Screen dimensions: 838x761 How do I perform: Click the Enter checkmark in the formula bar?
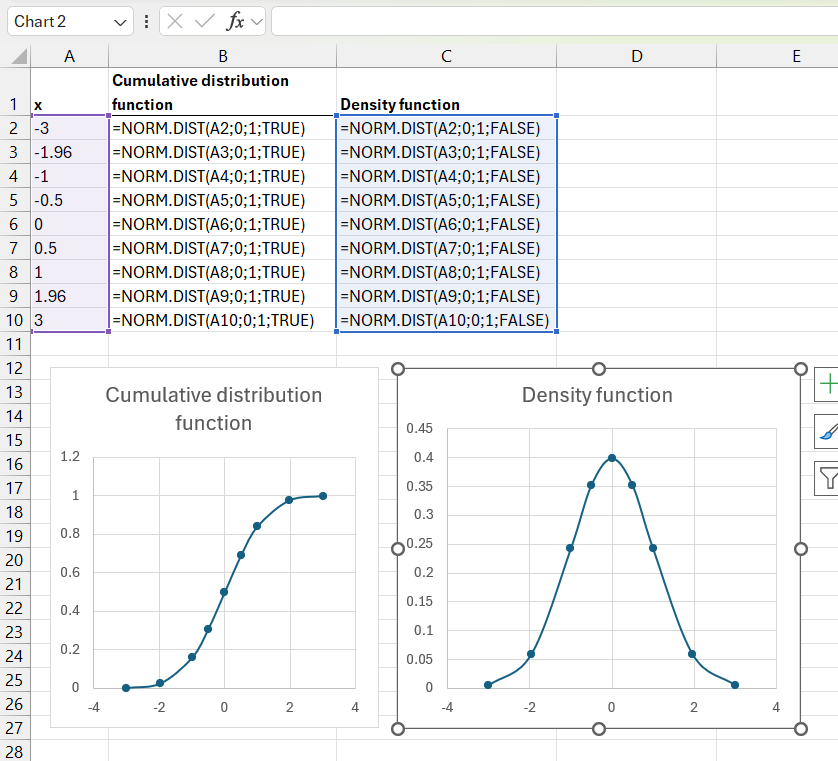[205, 21]
